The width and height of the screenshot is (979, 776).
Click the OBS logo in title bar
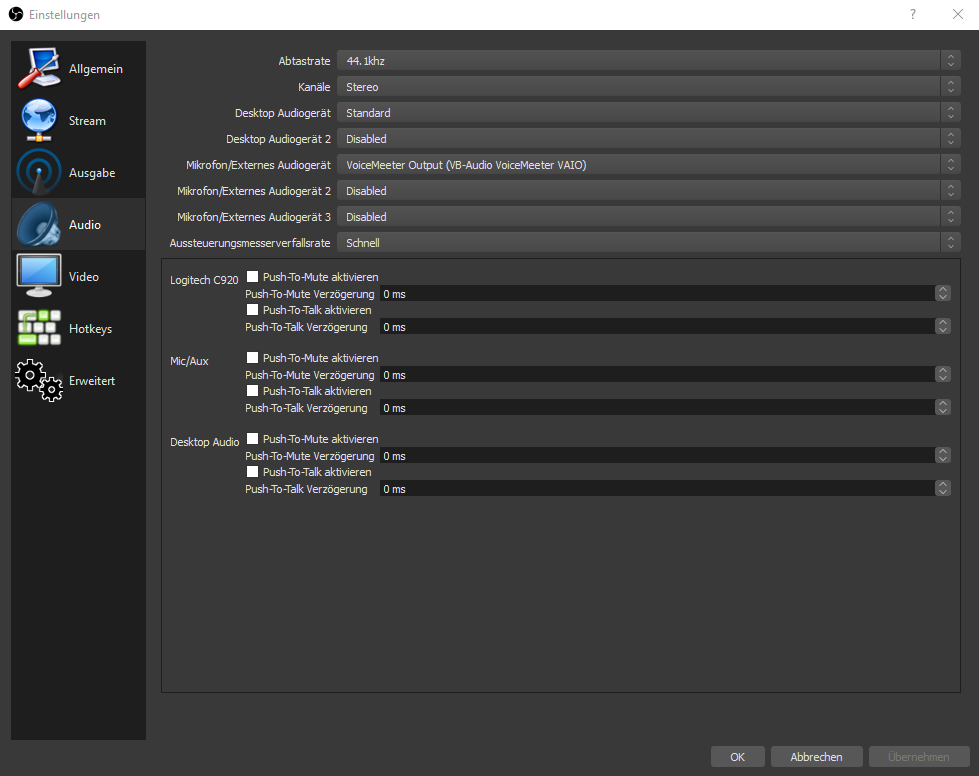click(x=16, y=14)
